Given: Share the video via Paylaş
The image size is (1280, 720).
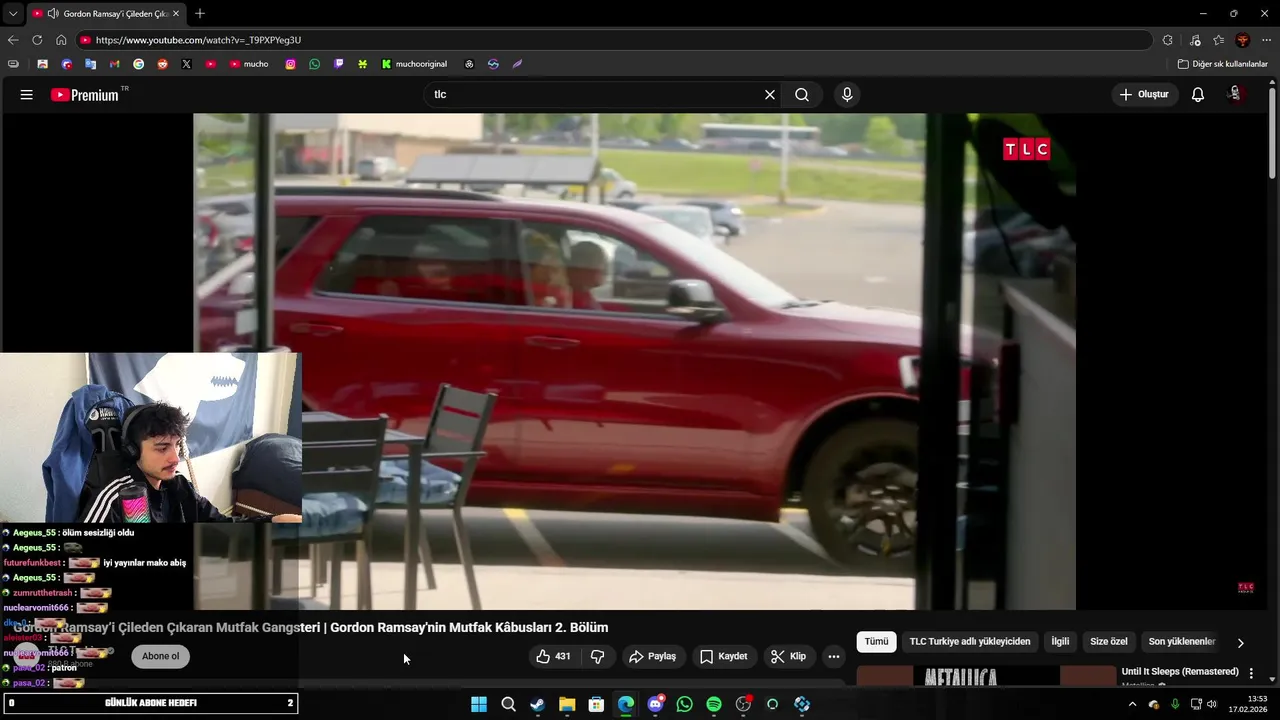Looking at the screenshot, I should pos(652,657).
